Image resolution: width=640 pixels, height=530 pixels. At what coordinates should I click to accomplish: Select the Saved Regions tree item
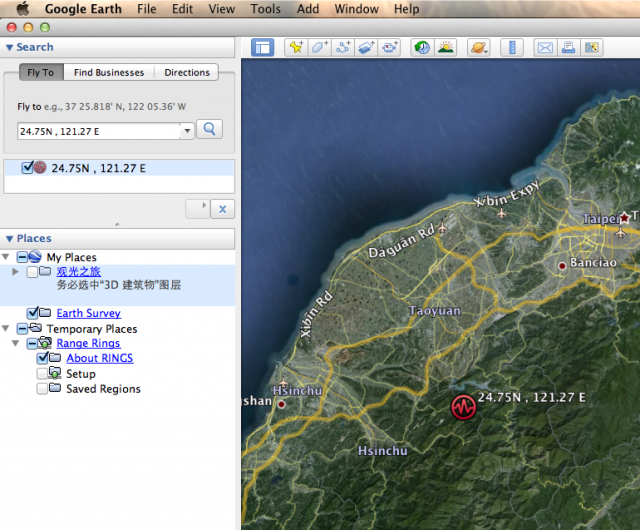(103, 389)
